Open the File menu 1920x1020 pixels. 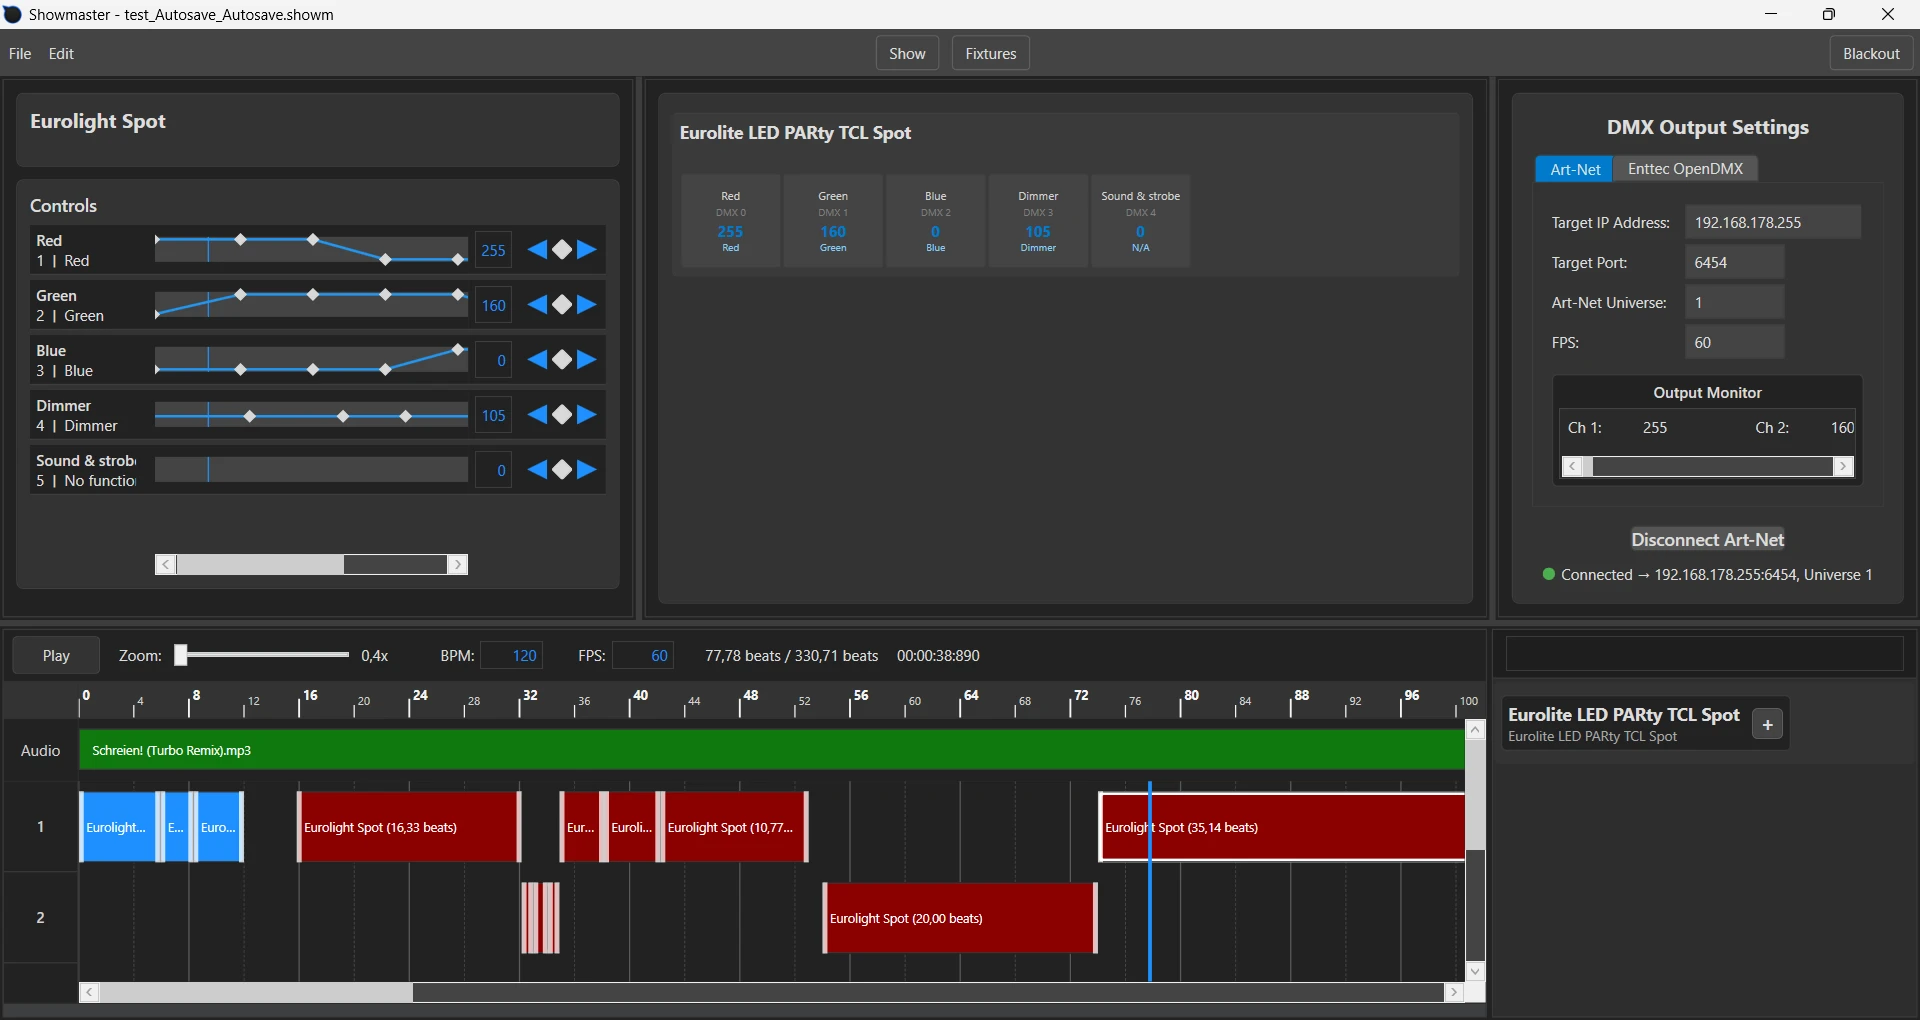19,53
